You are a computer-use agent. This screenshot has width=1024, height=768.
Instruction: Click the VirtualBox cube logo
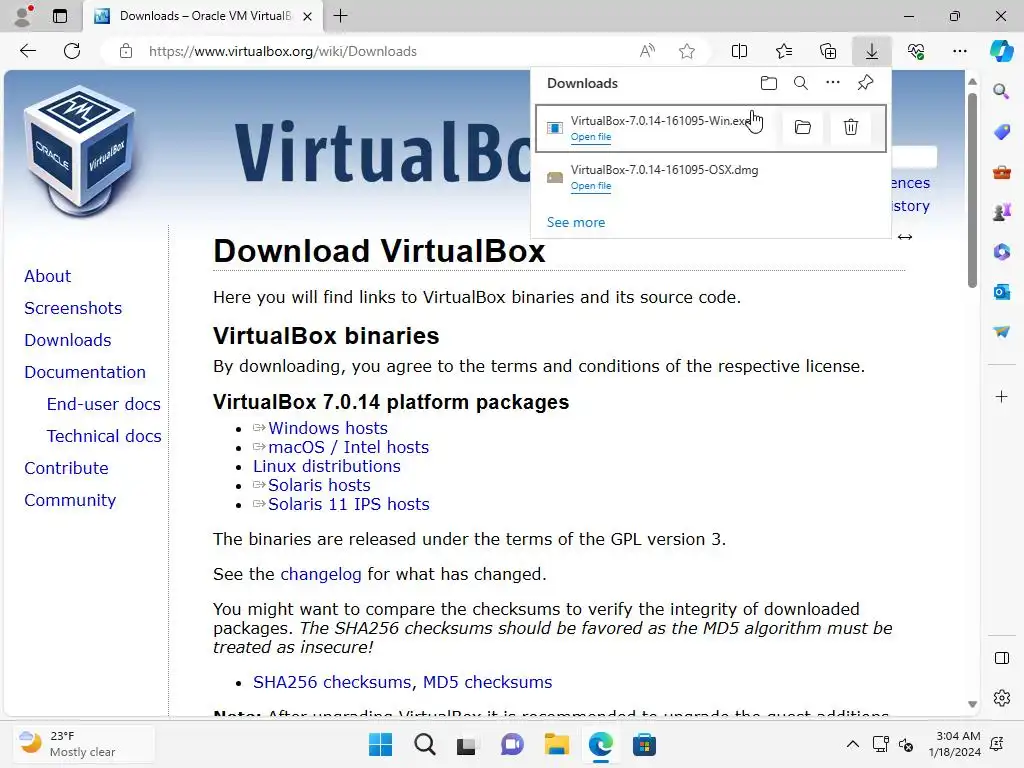pos(80,150)
